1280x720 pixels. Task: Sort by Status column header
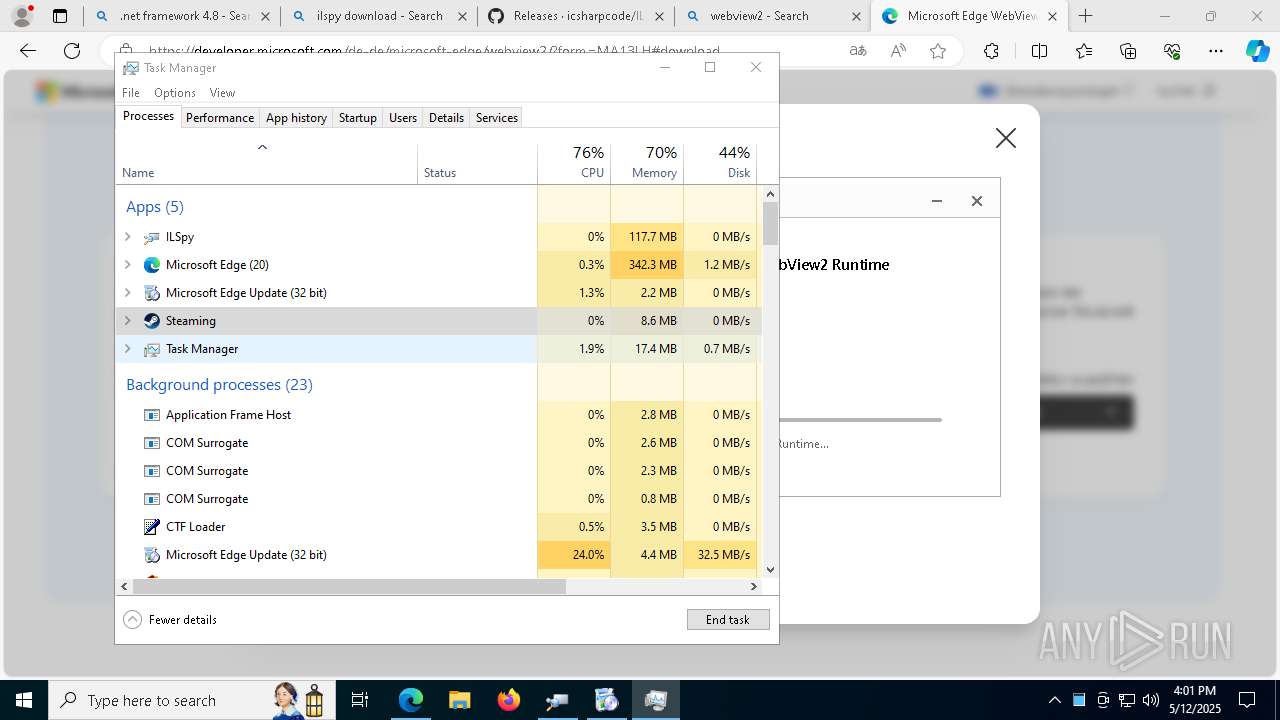pos(477,163)
